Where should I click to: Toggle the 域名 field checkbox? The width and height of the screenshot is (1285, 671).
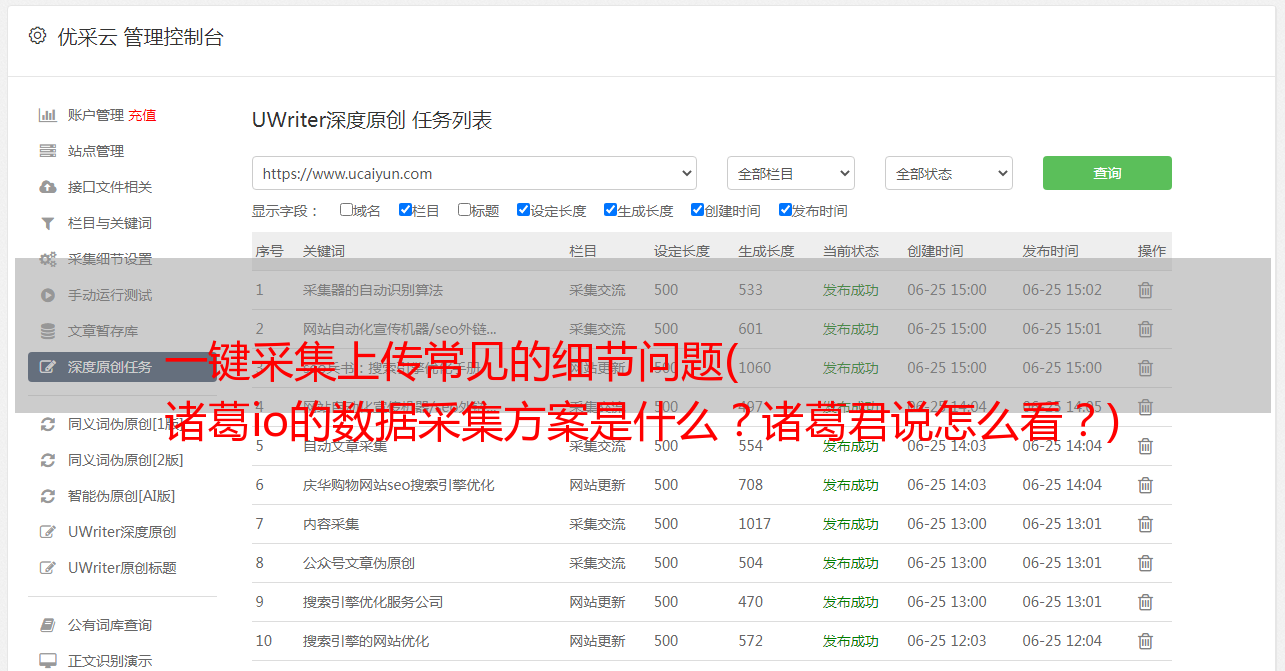[x=346, y=210]
